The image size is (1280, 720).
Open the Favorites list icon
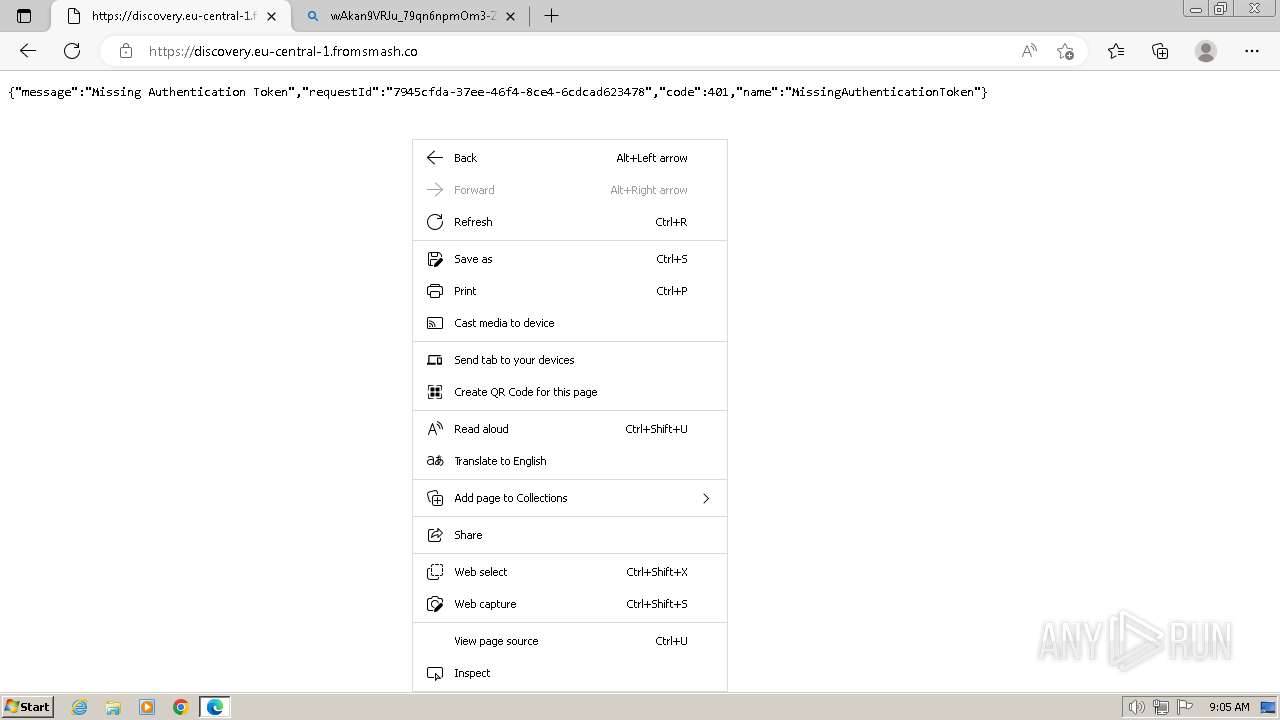[1116, 51]
